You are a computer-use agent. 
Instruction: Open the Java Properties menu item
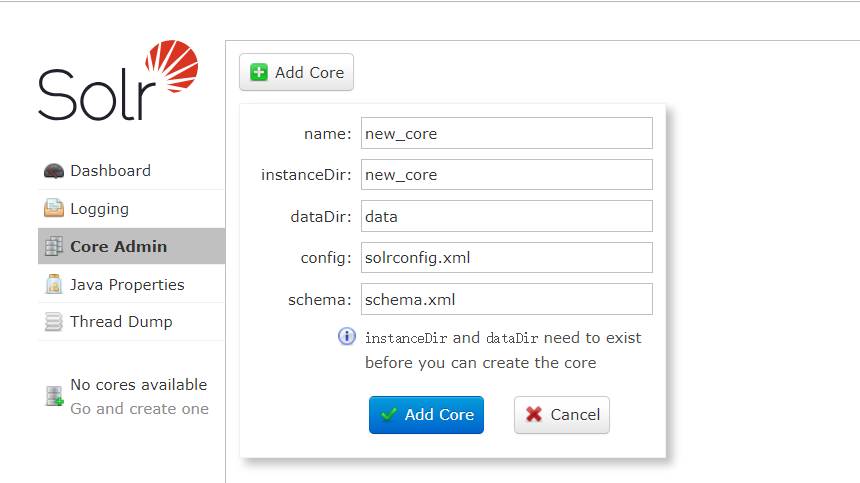127,285
